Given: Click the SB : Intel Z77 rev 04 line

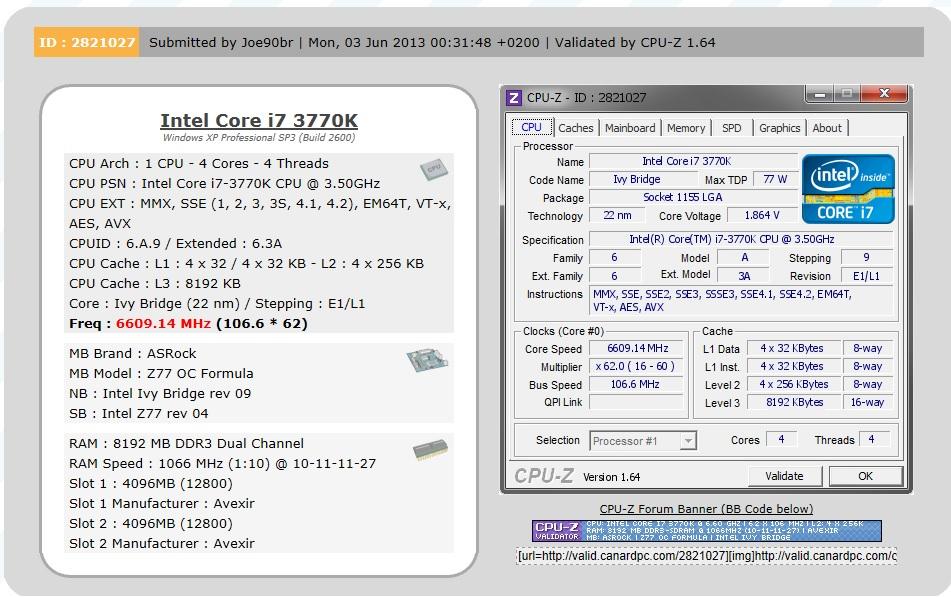Looking at the screenshot, I should point(138,414).
